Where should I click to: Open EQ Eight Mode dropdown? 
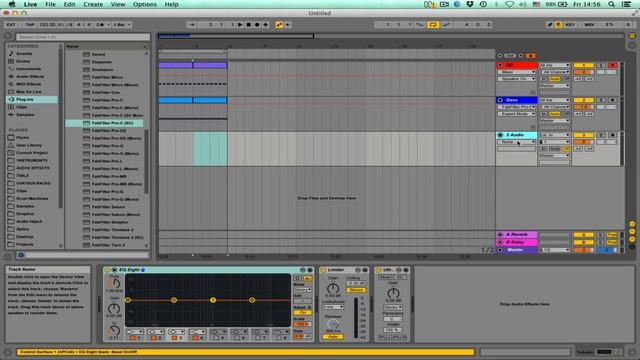[302, 290]
